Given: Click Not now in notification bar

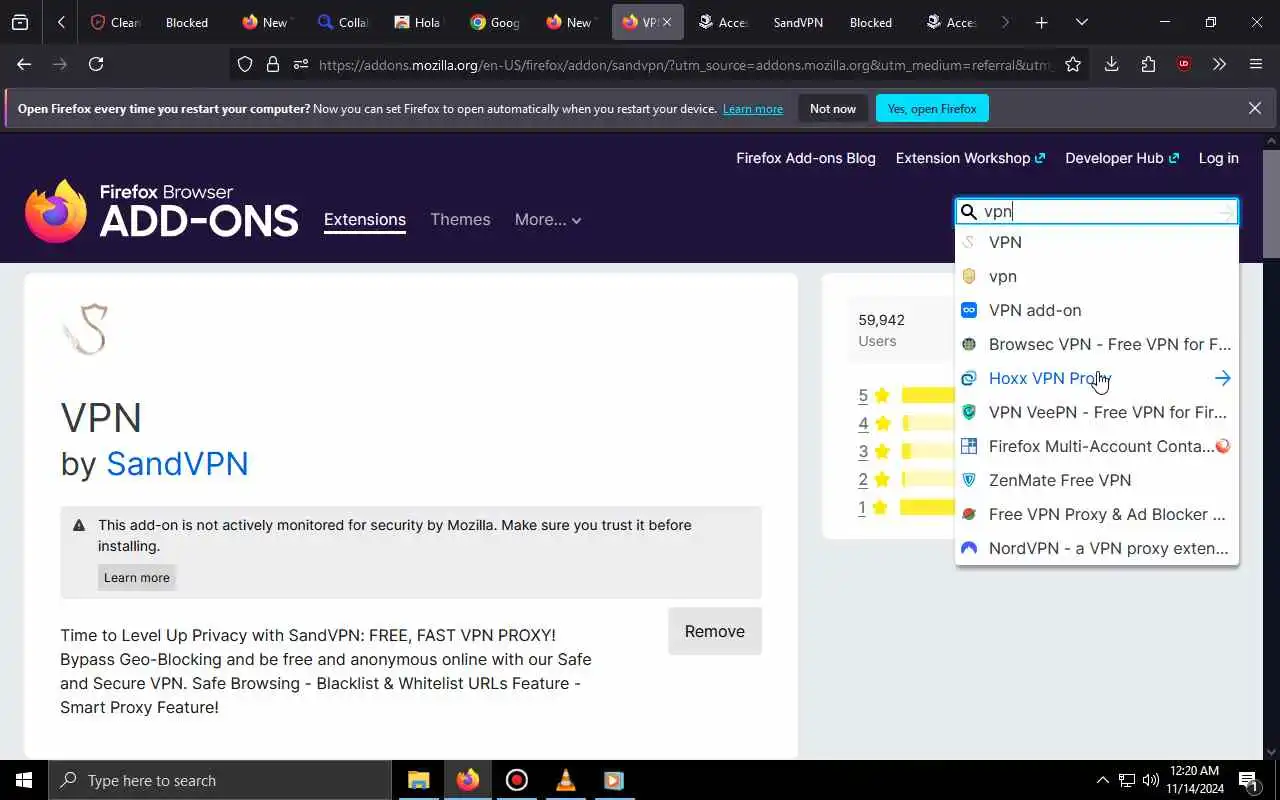Looking at the screenshot, I should [833, 108].
